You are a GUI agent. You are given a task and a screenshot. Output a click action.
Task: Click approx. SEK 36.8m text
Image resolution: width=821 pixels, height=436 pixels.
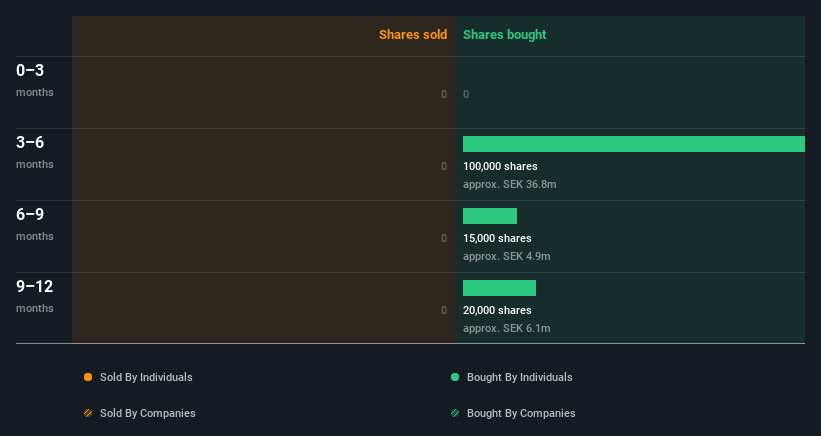(x=509, y=184)
